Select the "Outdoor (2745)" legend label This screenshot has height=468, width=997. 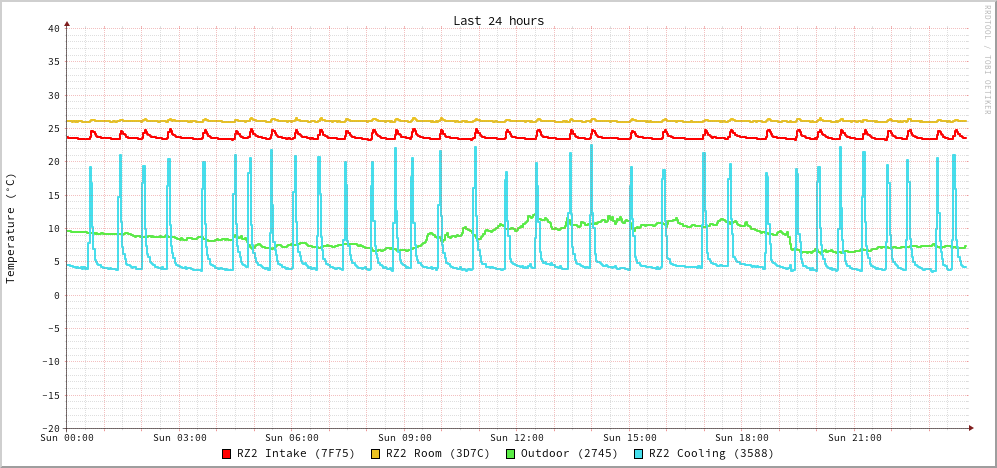tap(569, 454)
